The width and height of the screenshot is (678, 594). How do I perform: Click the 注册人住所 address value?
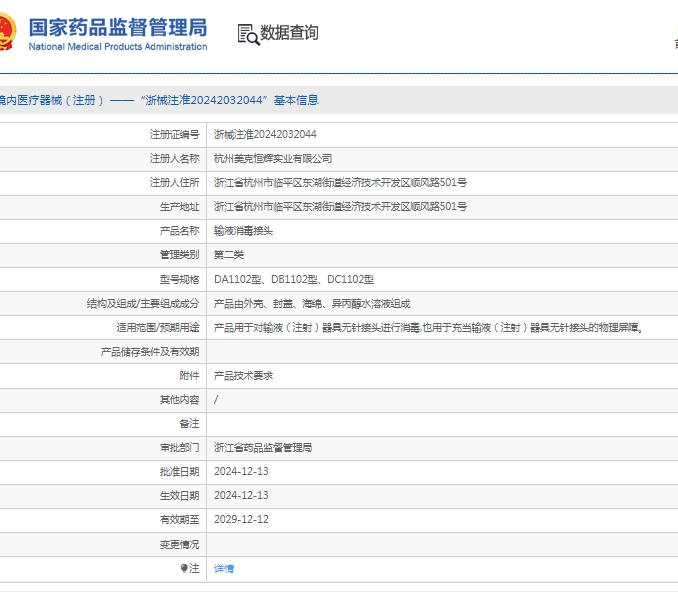pos(340,182)
